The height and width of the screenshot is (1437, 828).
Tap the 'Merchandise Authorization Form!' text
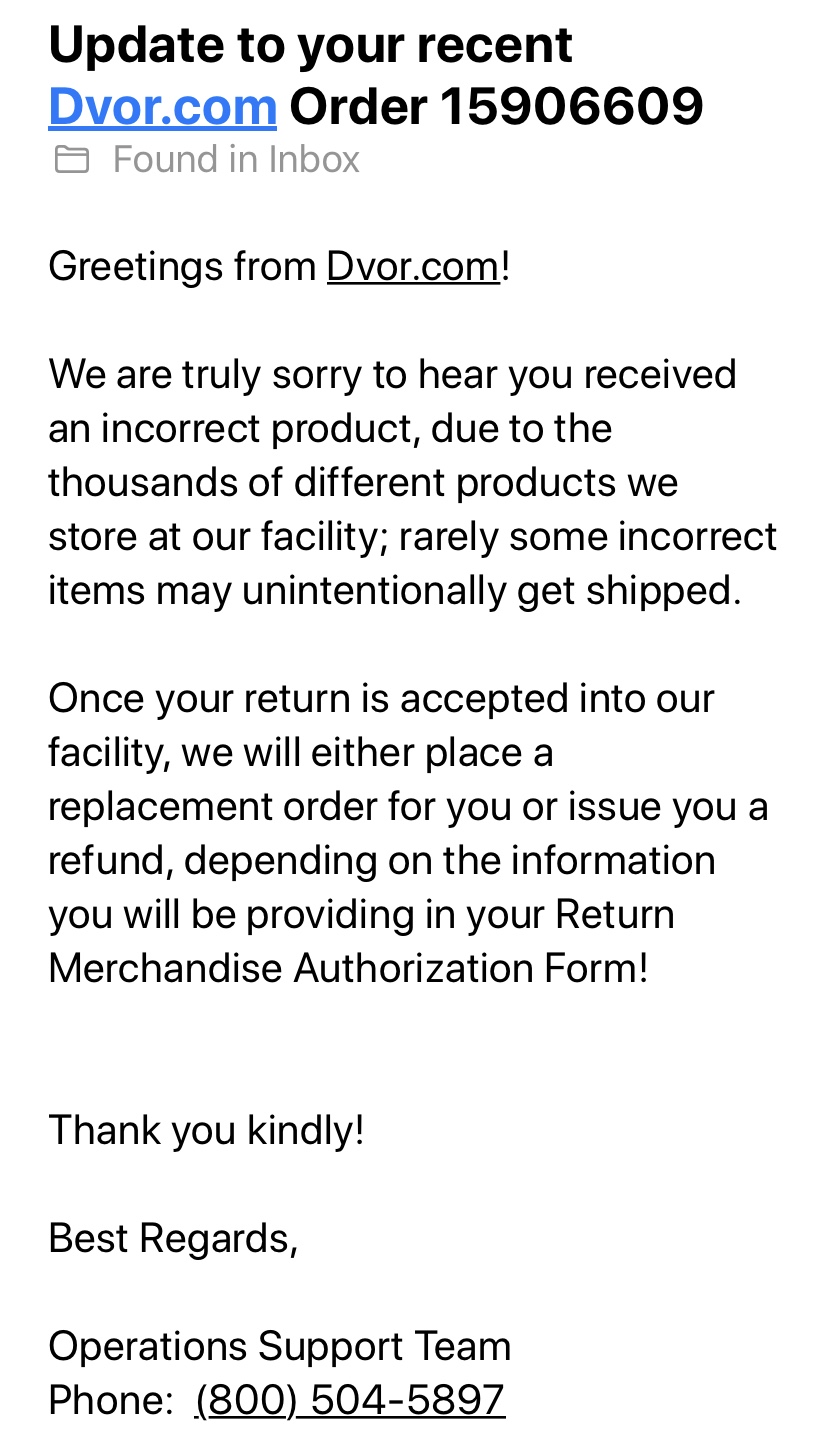point(349,969)
